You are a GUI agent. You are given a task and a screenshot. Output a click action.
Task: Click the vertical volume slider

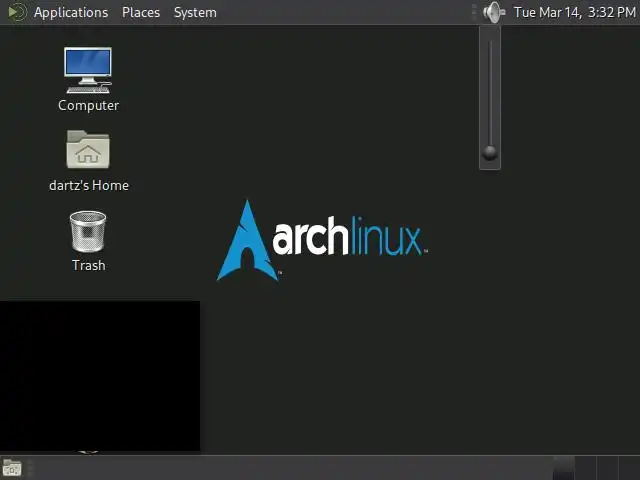[490, 98]
